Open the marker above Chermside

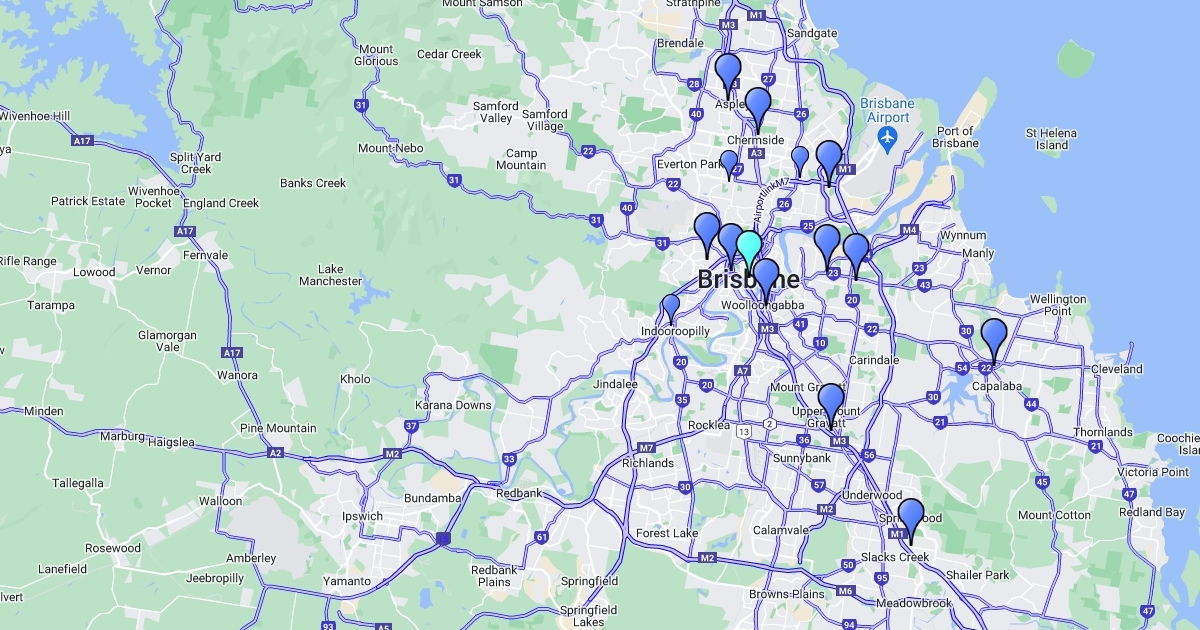click(758, 105)
